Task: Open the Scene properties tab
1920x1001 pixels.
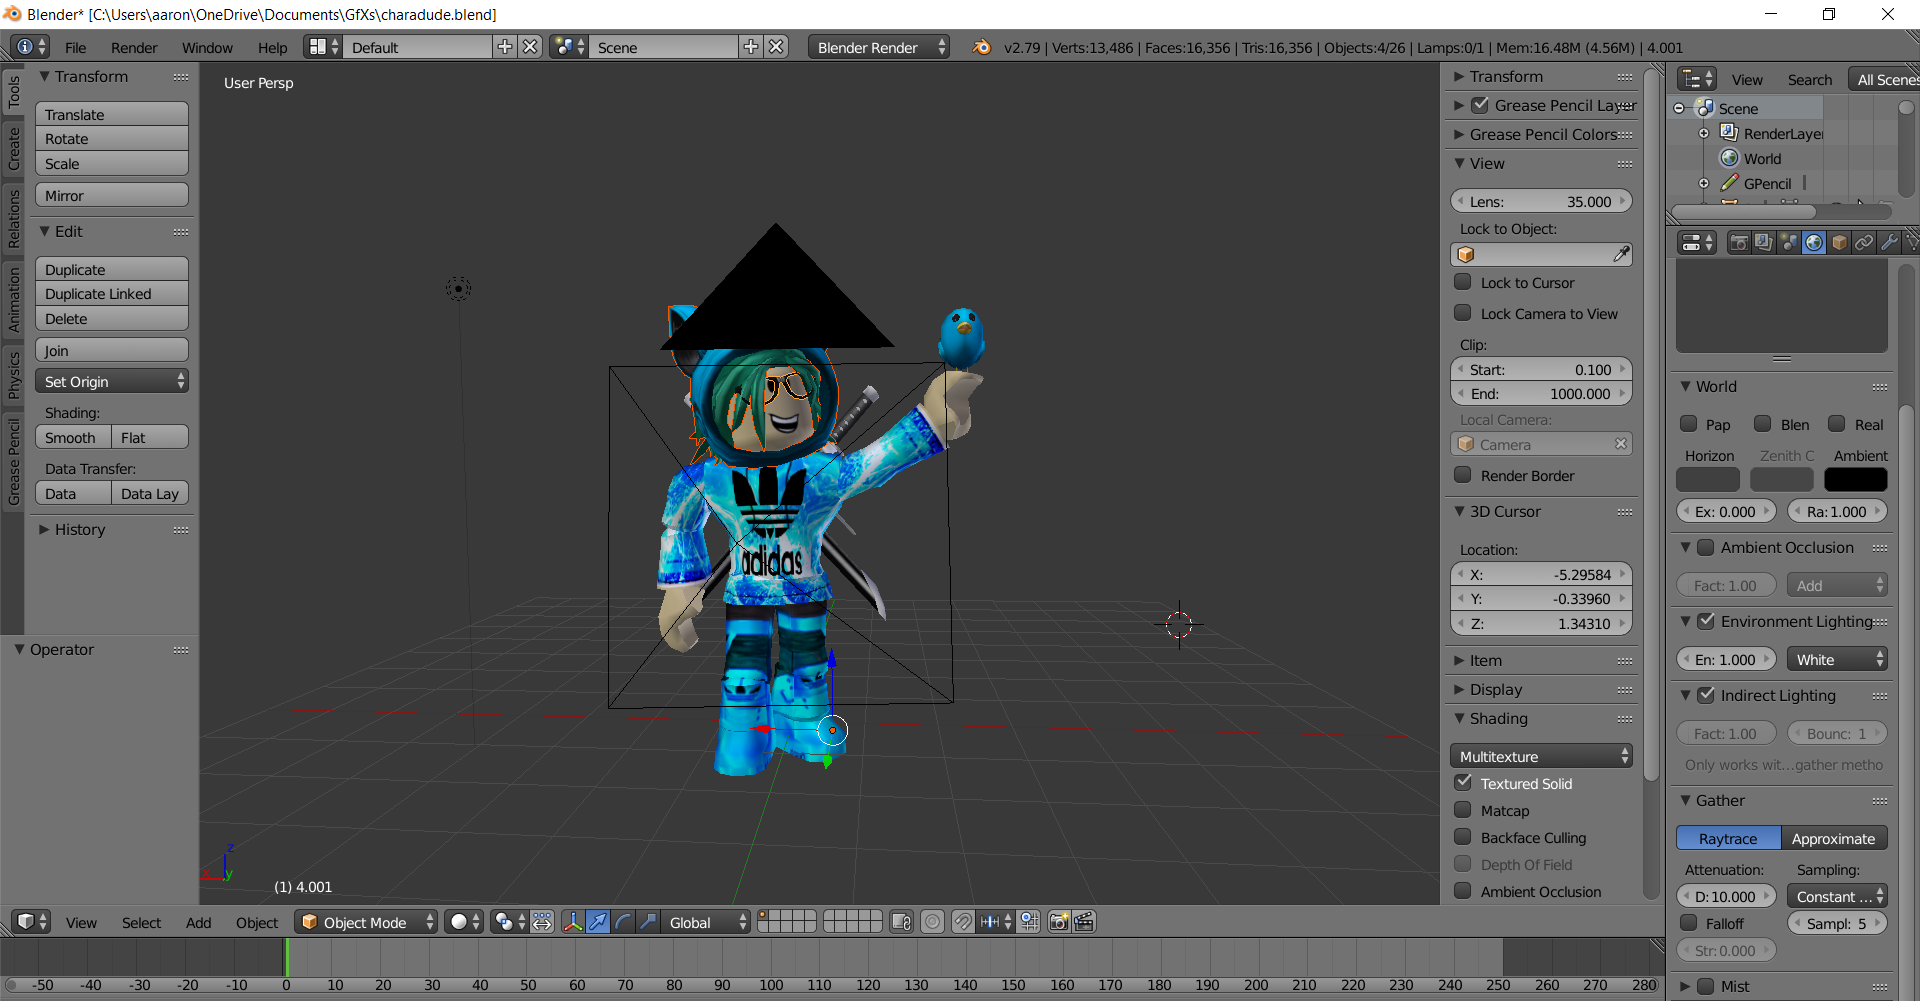Action: coord(1789,242)
